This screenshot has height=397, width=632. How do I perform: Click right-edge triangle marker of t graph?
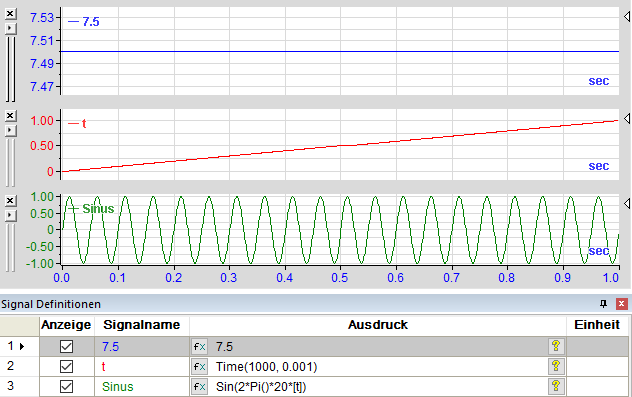(x=627, y=118)
